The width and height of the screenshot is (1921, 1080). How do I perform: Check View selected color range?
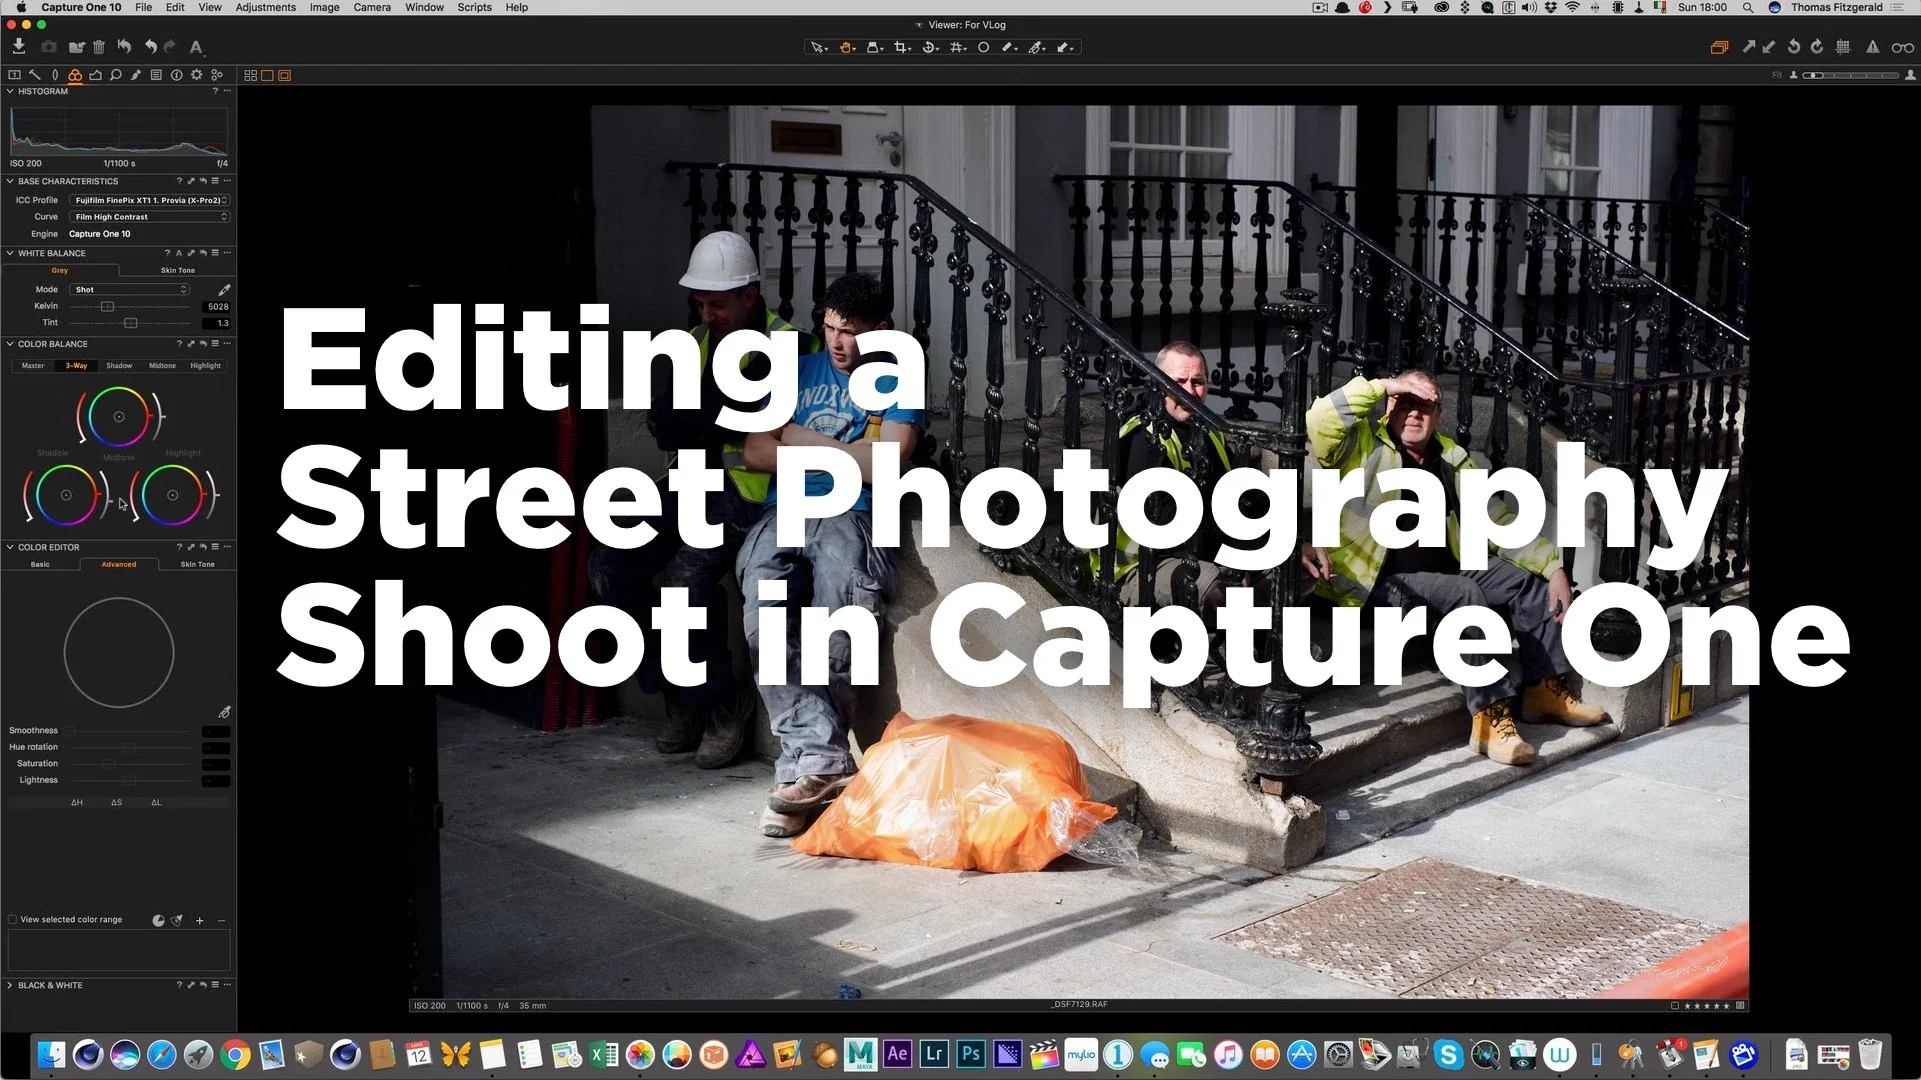click(x=12, y=919)
